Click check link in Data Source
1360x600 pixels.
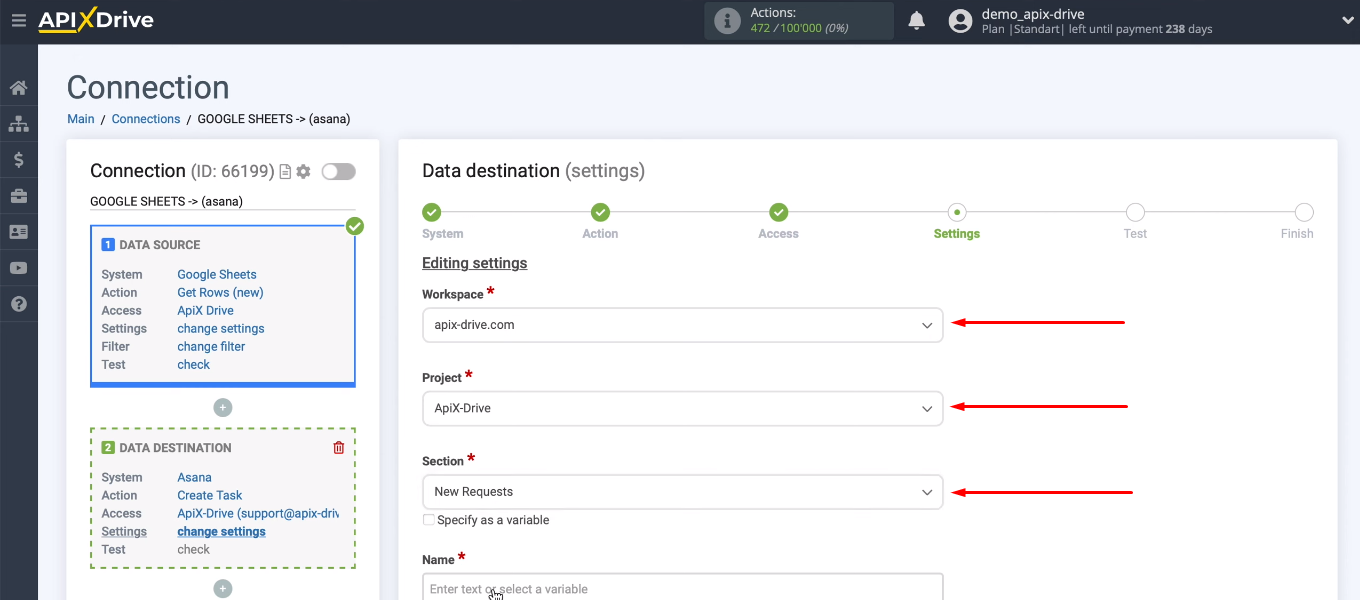pos(194,365)
